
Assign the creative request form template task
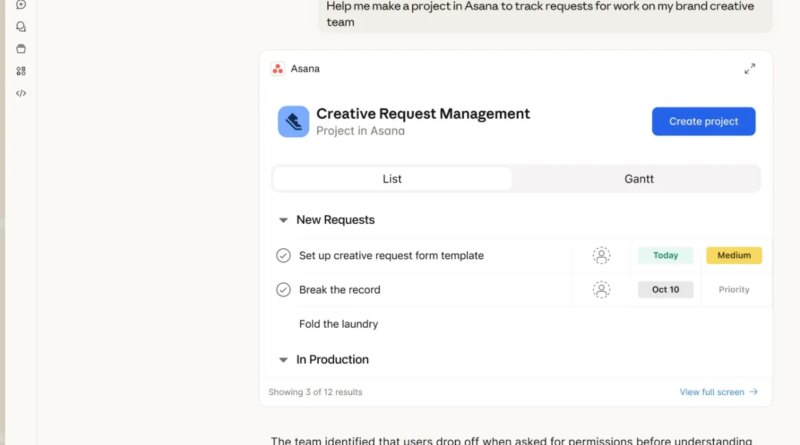click(602, 255)
